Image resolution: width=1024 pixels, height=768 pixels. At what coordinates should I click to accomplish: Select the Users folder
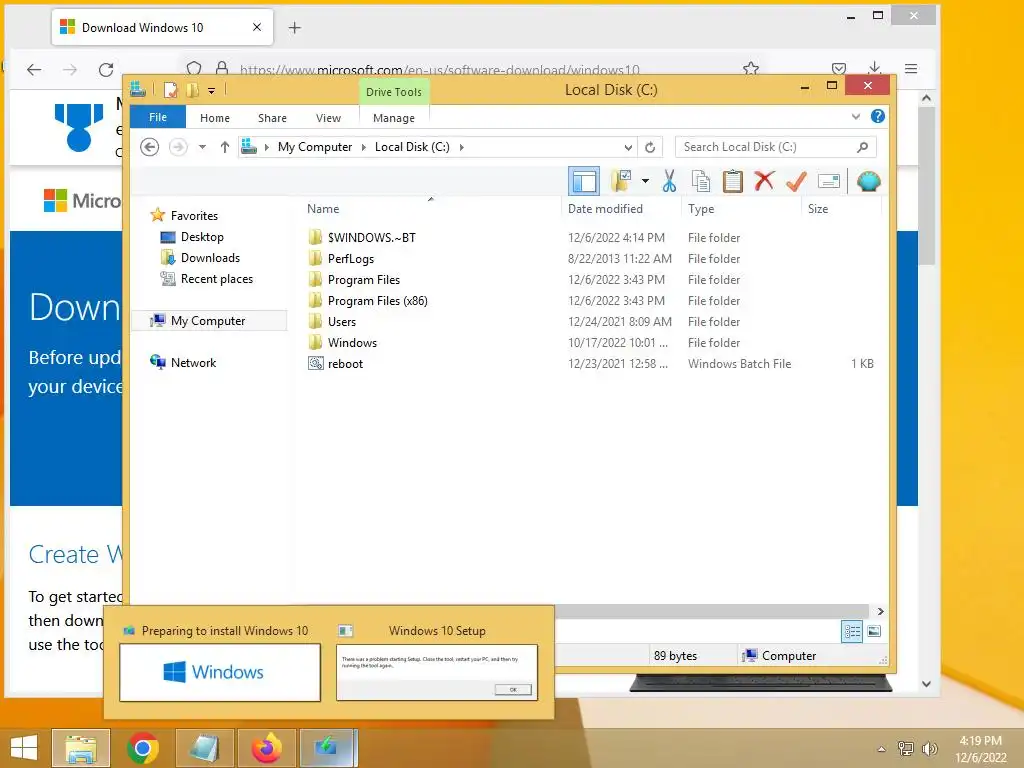342,321
